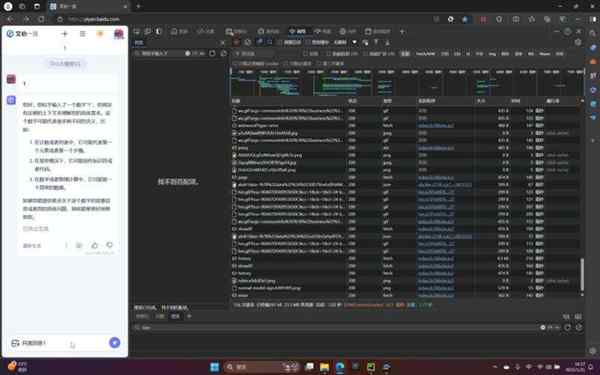Clear results in the top search pane
Viewport: 600px width, 375px height.
[x=223, y=54]
